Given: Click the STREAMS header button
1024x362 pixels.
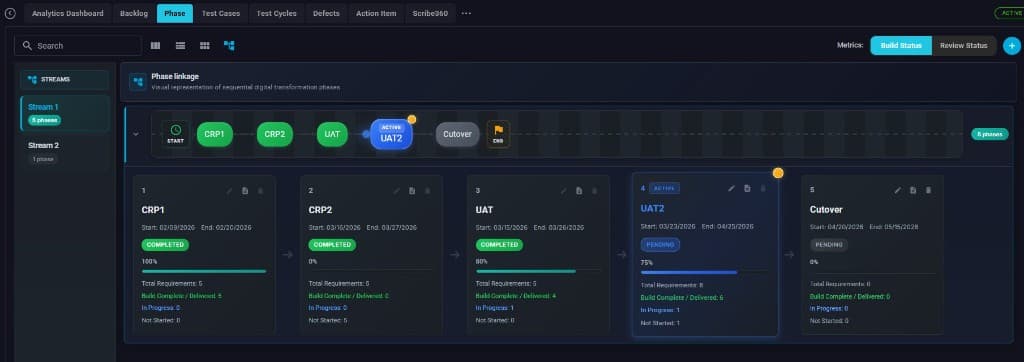Looking at the screenshot, I should click(65, 80).
